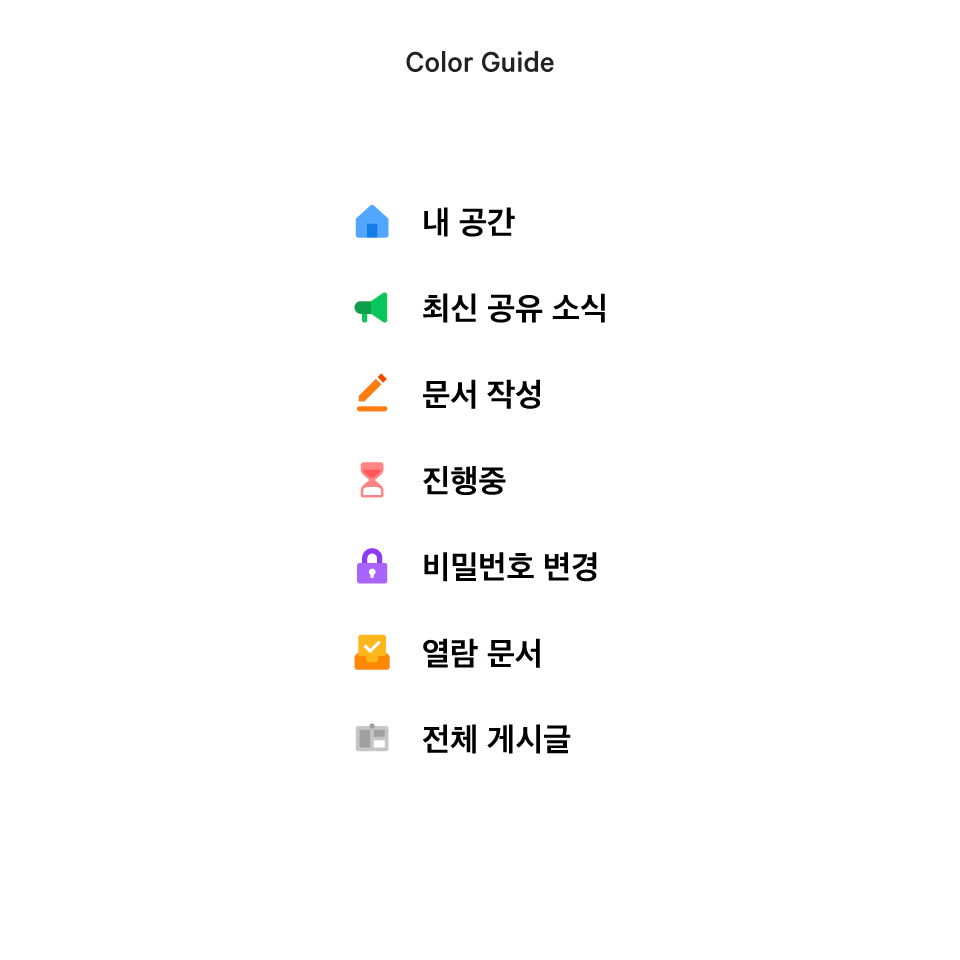Click the Color Guide title
The height and width of the screenshot is (960, 960).
(480, 63)
